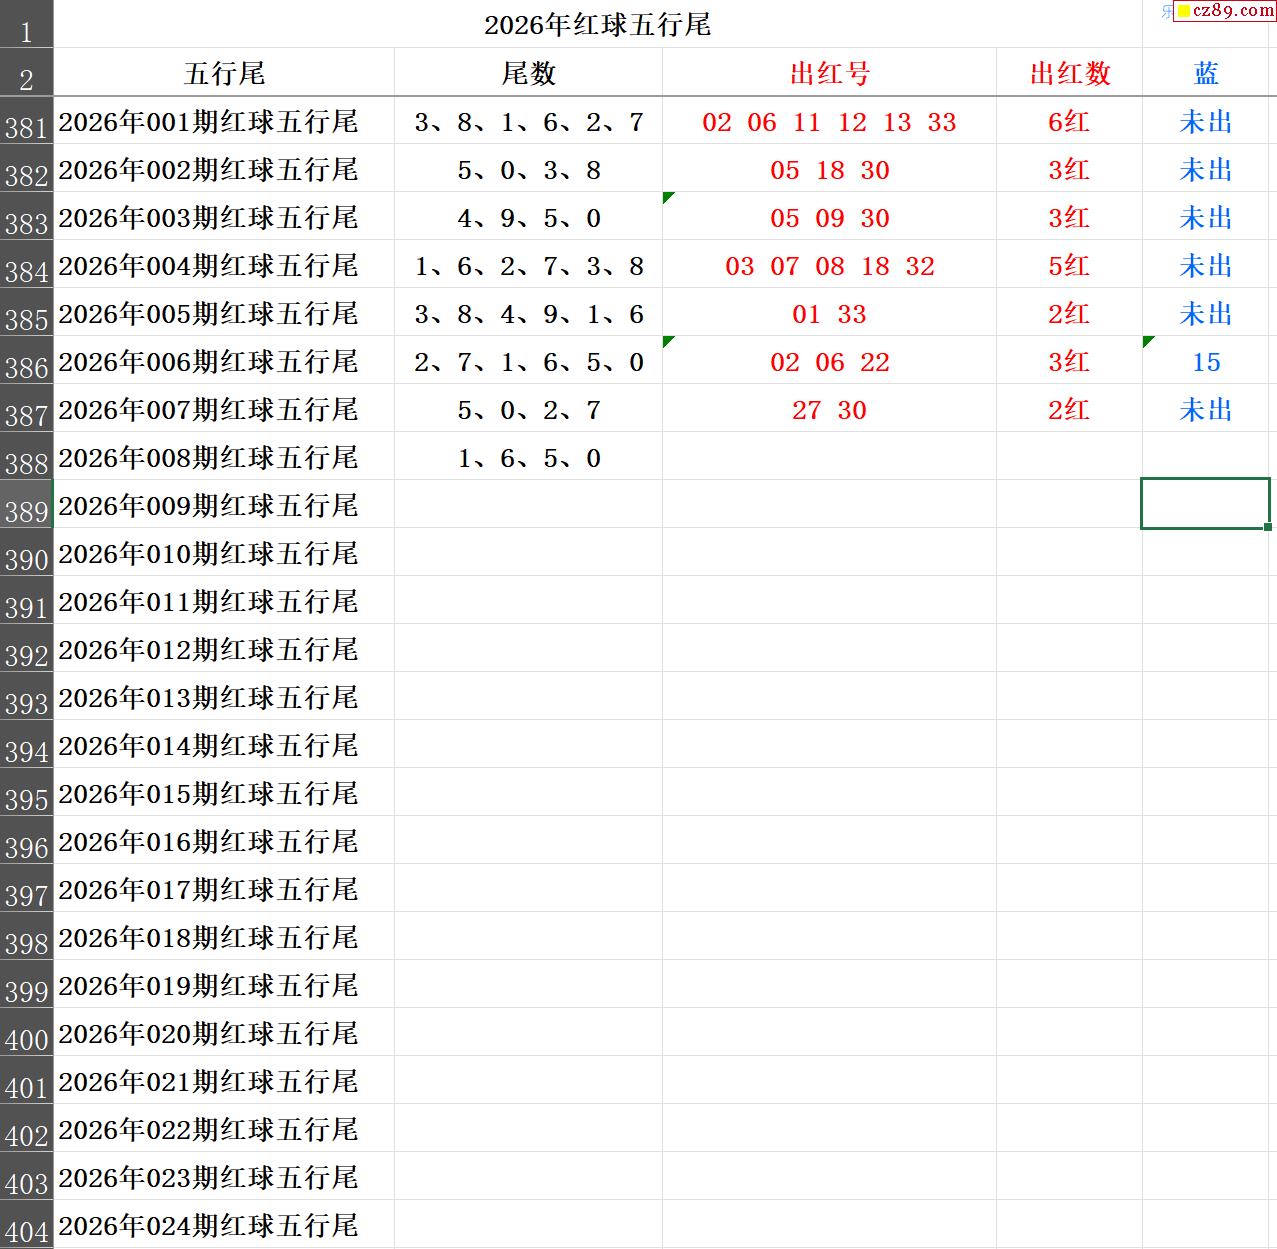This screenshot has height=1249, width=1277.
Task: Click red numbers 03 07 08 18 32
Action: coord(829,266)
